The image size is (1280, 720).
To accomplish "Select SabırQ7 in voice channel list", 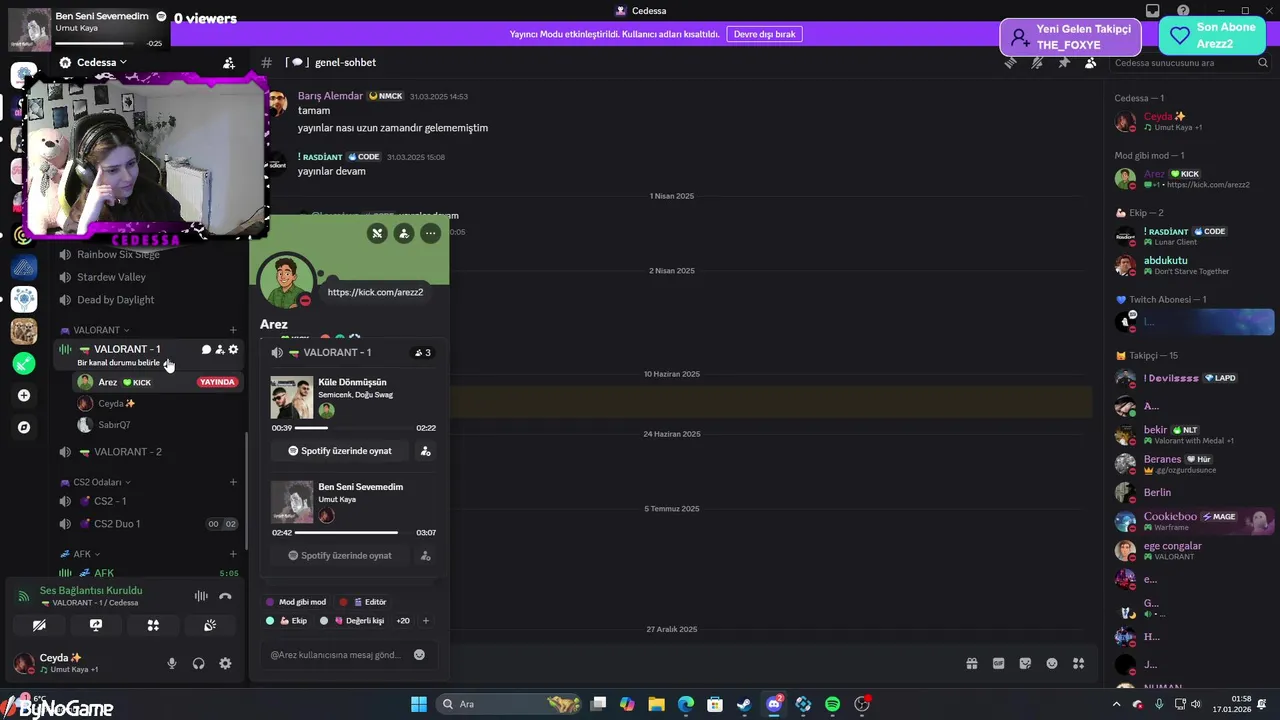I will [x=158, y=425].
